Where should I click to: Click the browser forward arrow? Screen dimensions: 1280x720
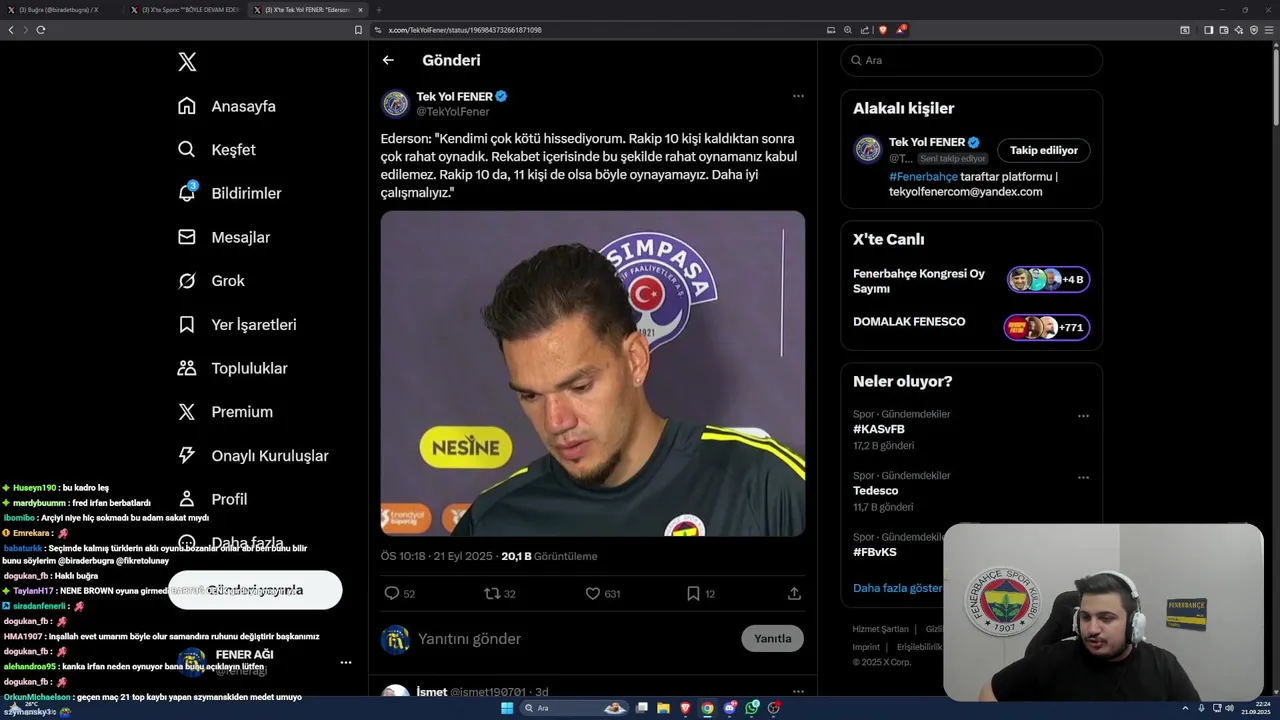(x=26, y=30)
